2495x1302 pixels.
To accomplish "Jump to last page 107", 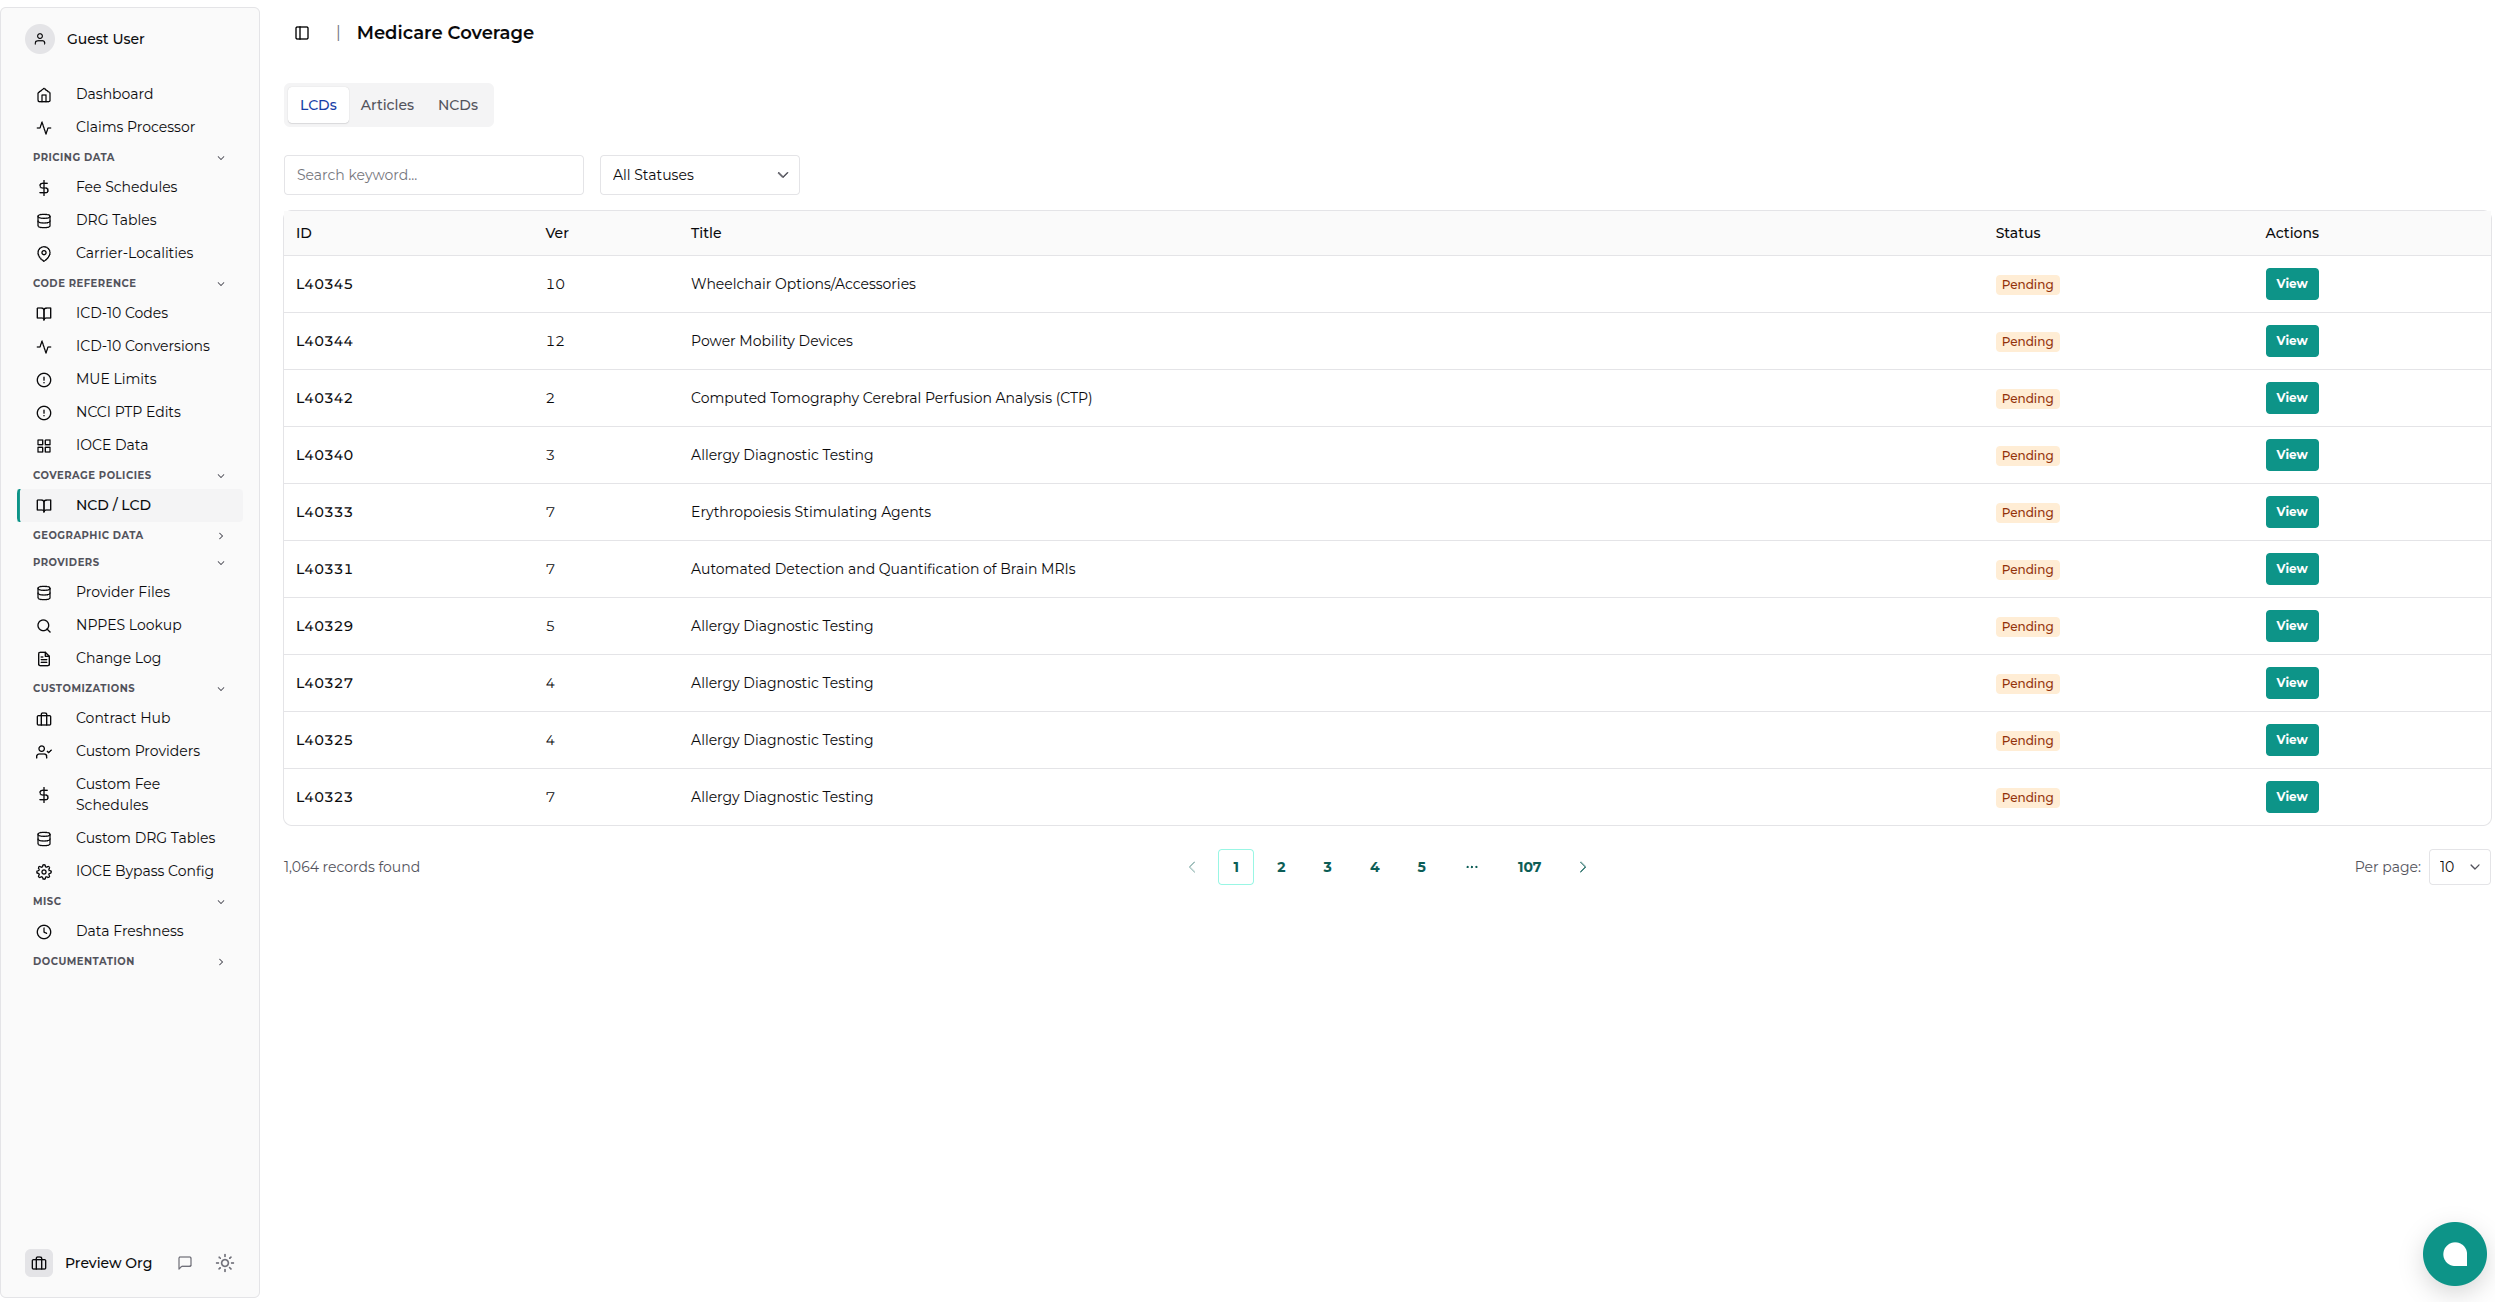I will point(1529,867).
